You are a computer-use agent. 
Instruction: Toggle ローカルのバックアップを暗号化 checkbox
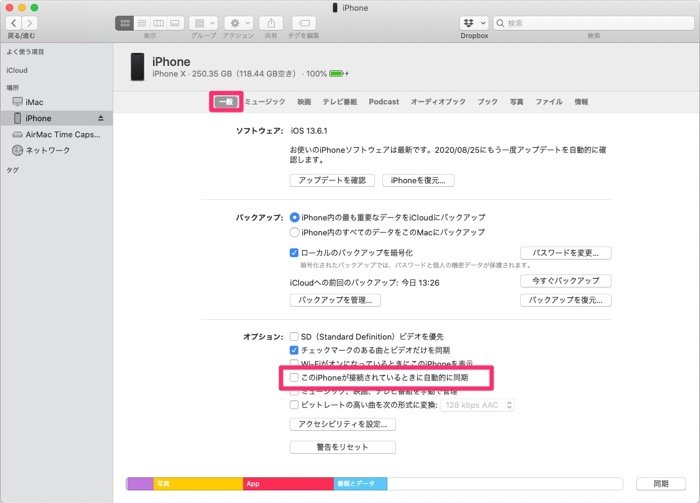pos(294,253)
